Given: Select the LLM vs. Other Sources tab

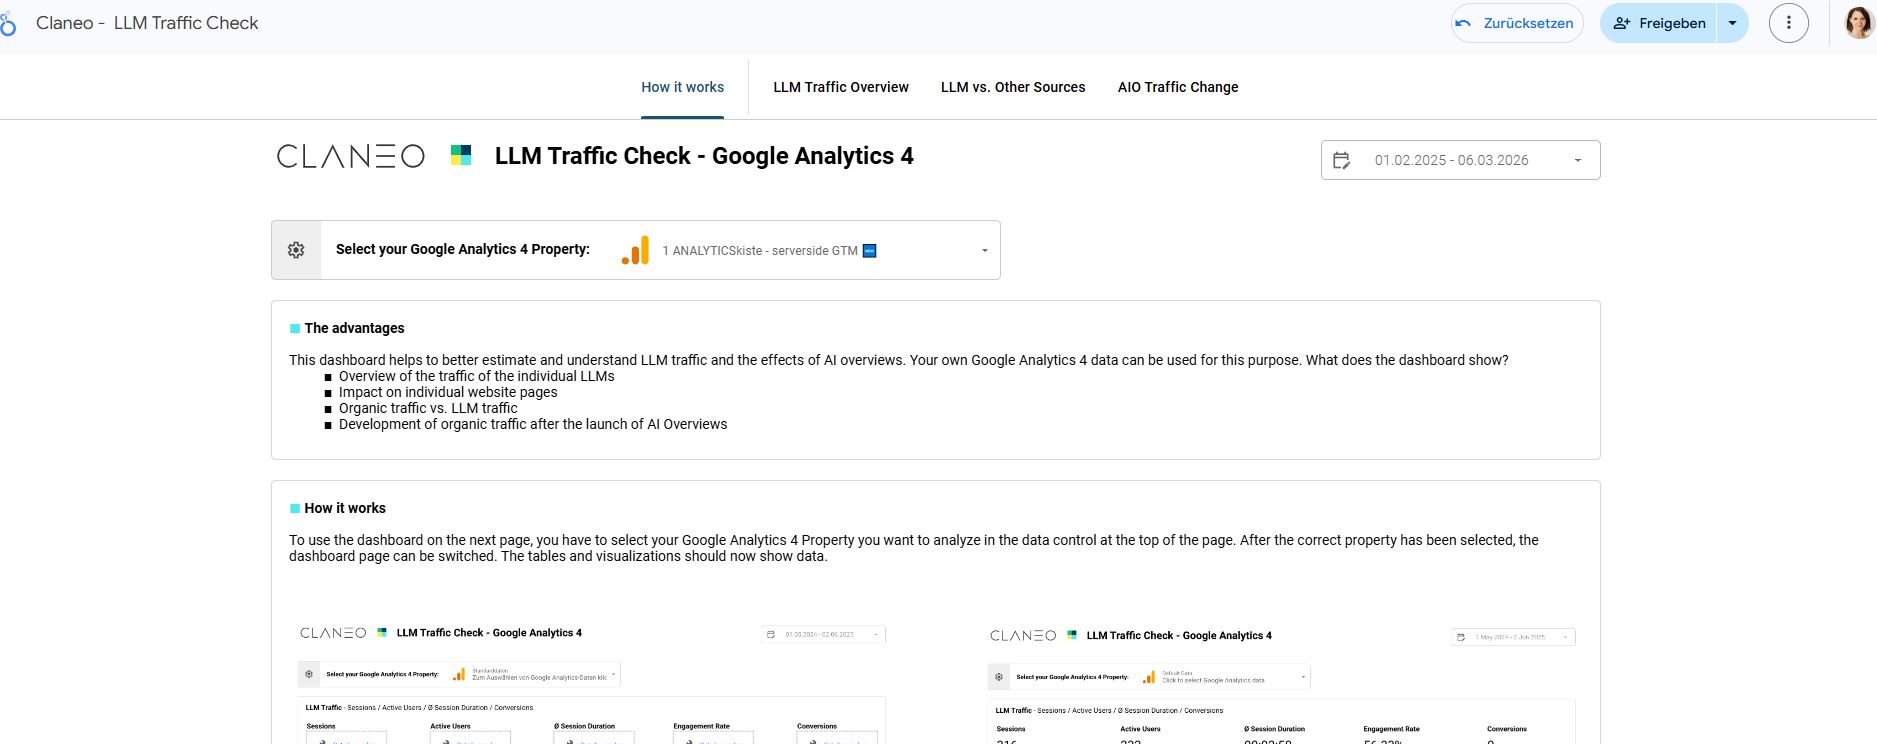Looking at the screenshot, I should pyautogui.click(x=1013, y=87).
